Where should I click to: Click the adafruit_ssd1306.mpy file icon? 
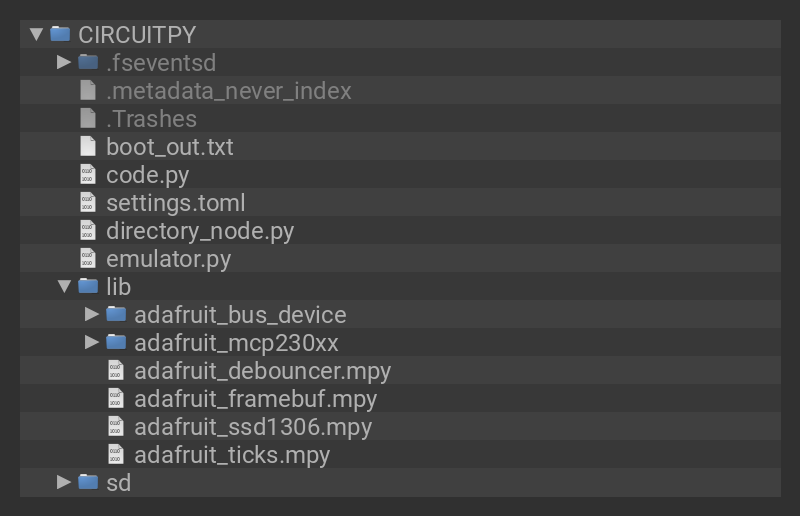coord(116,426)
